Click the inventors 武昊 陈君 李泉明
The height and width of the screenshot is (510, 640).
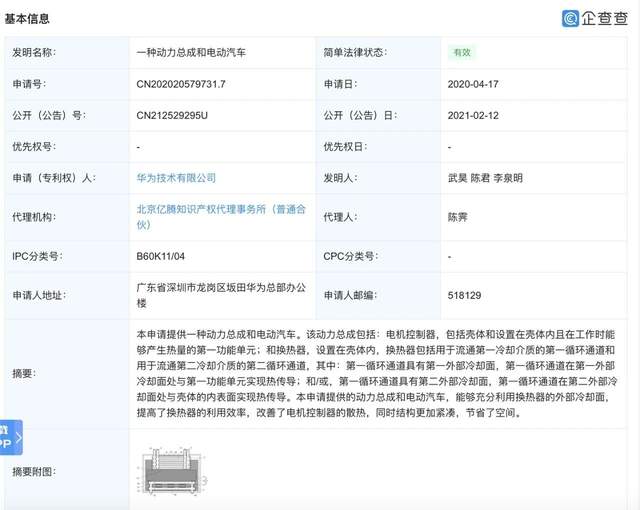(x=485, y=178)
